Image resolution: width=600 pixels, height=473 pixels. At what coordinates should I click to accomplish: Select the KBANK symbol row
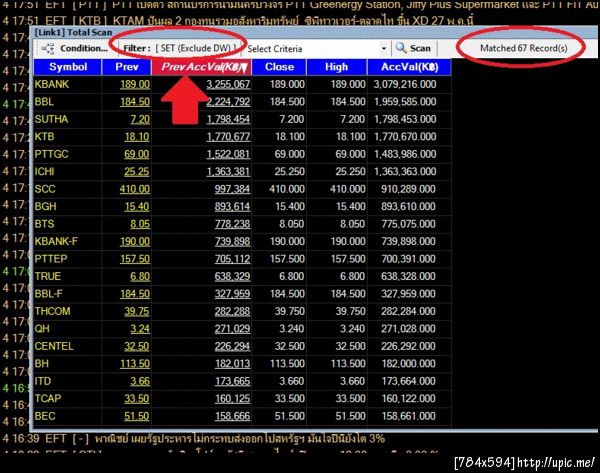point(242,84)
